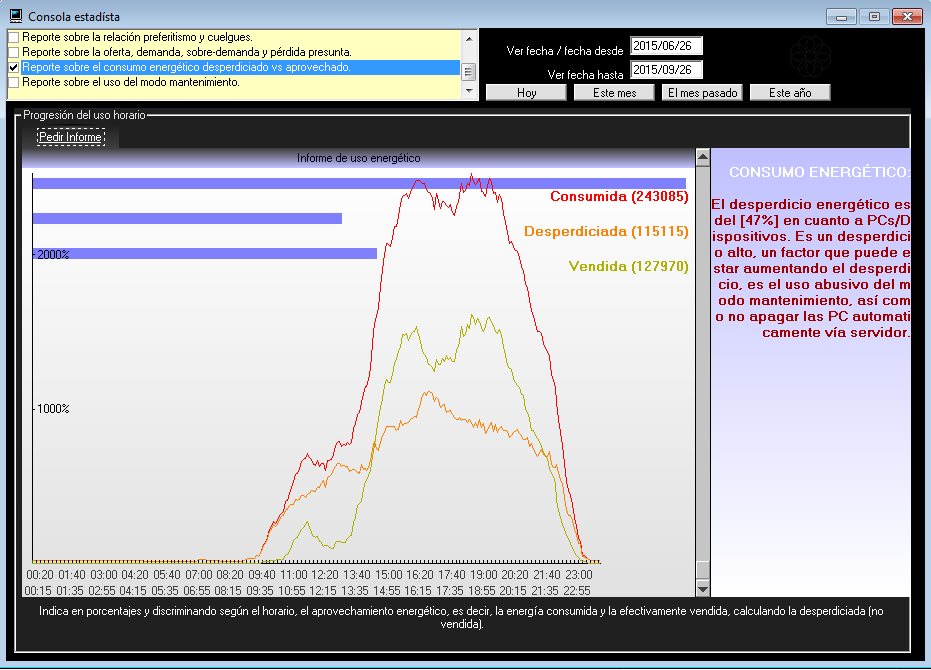
Task: Click the '09:40' time axis label
Action: (x=262, y=575)
